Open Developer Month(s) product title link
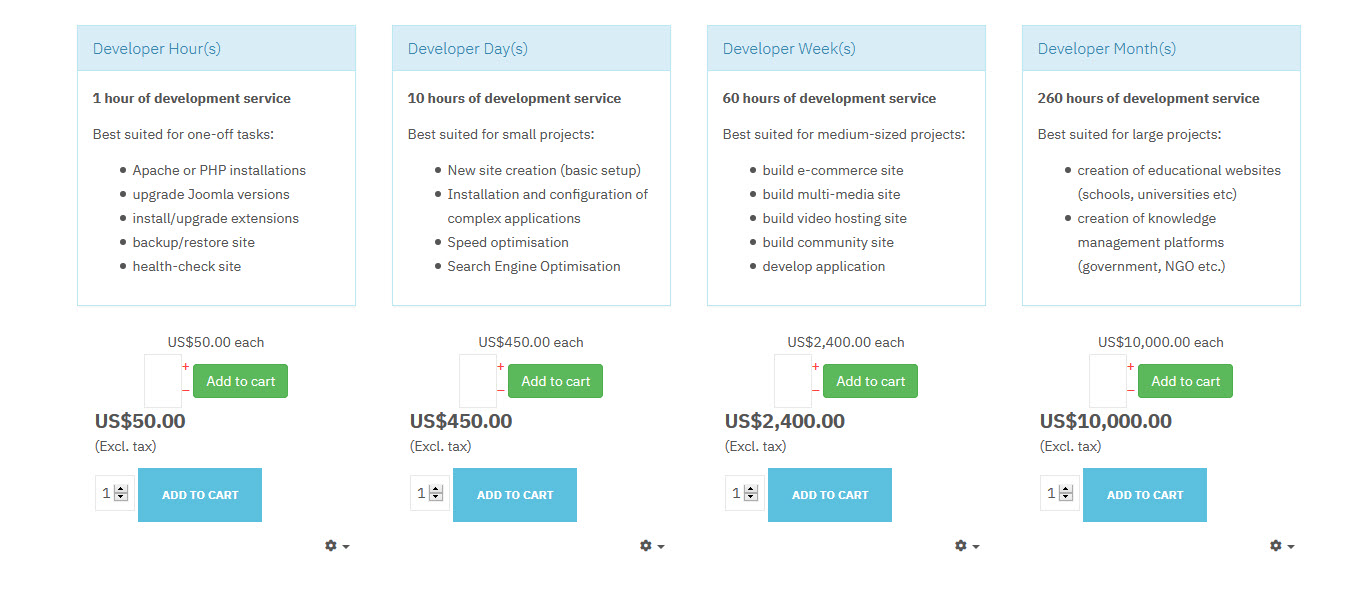The width and height of the screenshot is (1361, 602). [x=1106, y=48]
